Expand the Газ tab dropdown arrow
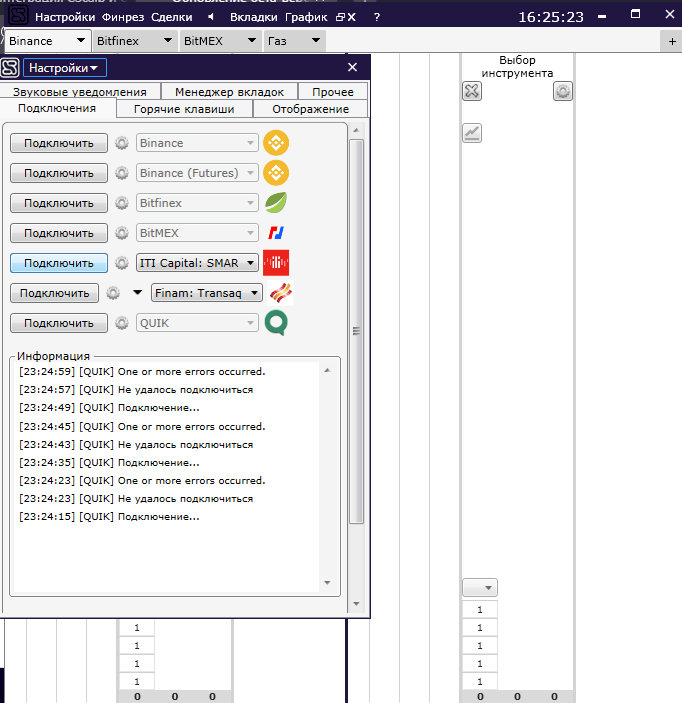This screenshot has width=682, height=703. click(x=316, y=40)
